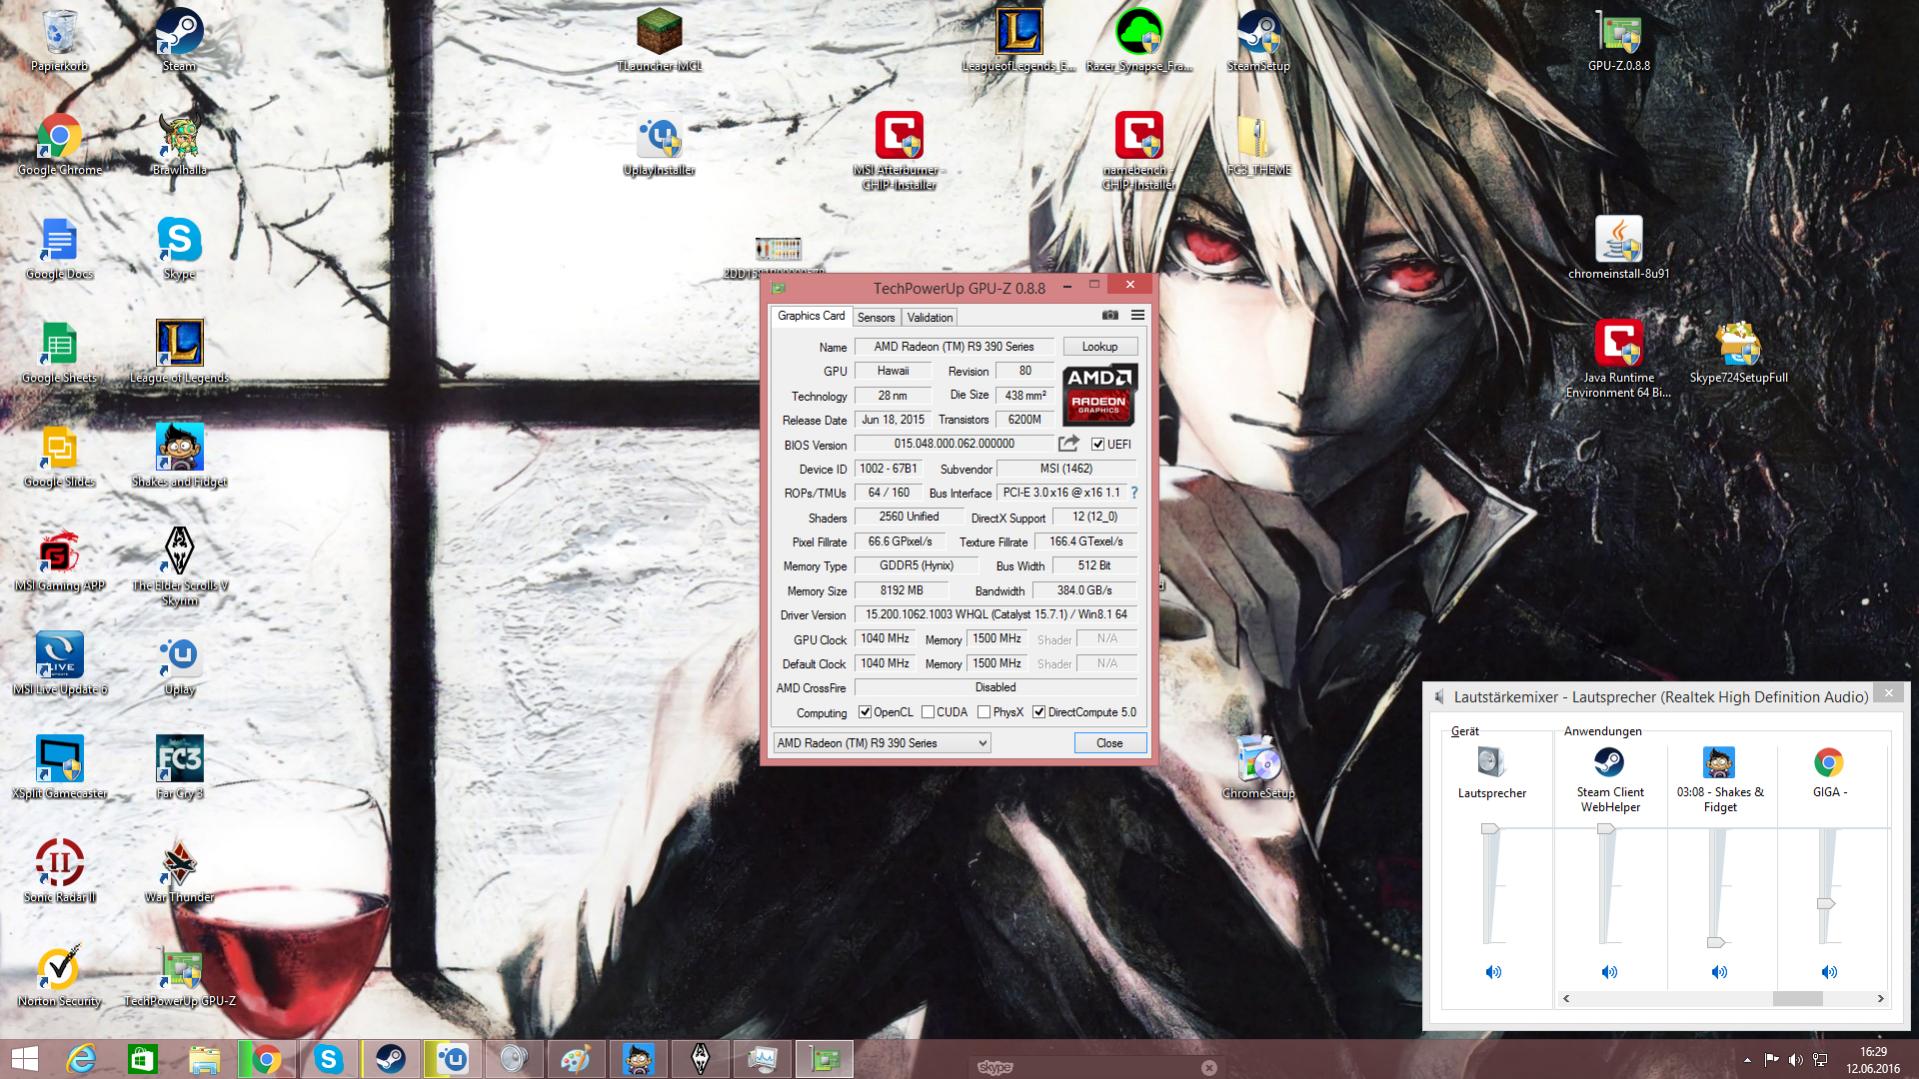Open the Brawlhalla desktop icon
The width and height of the screenshot is (1919, 1079).
click(x=180, y=145)
